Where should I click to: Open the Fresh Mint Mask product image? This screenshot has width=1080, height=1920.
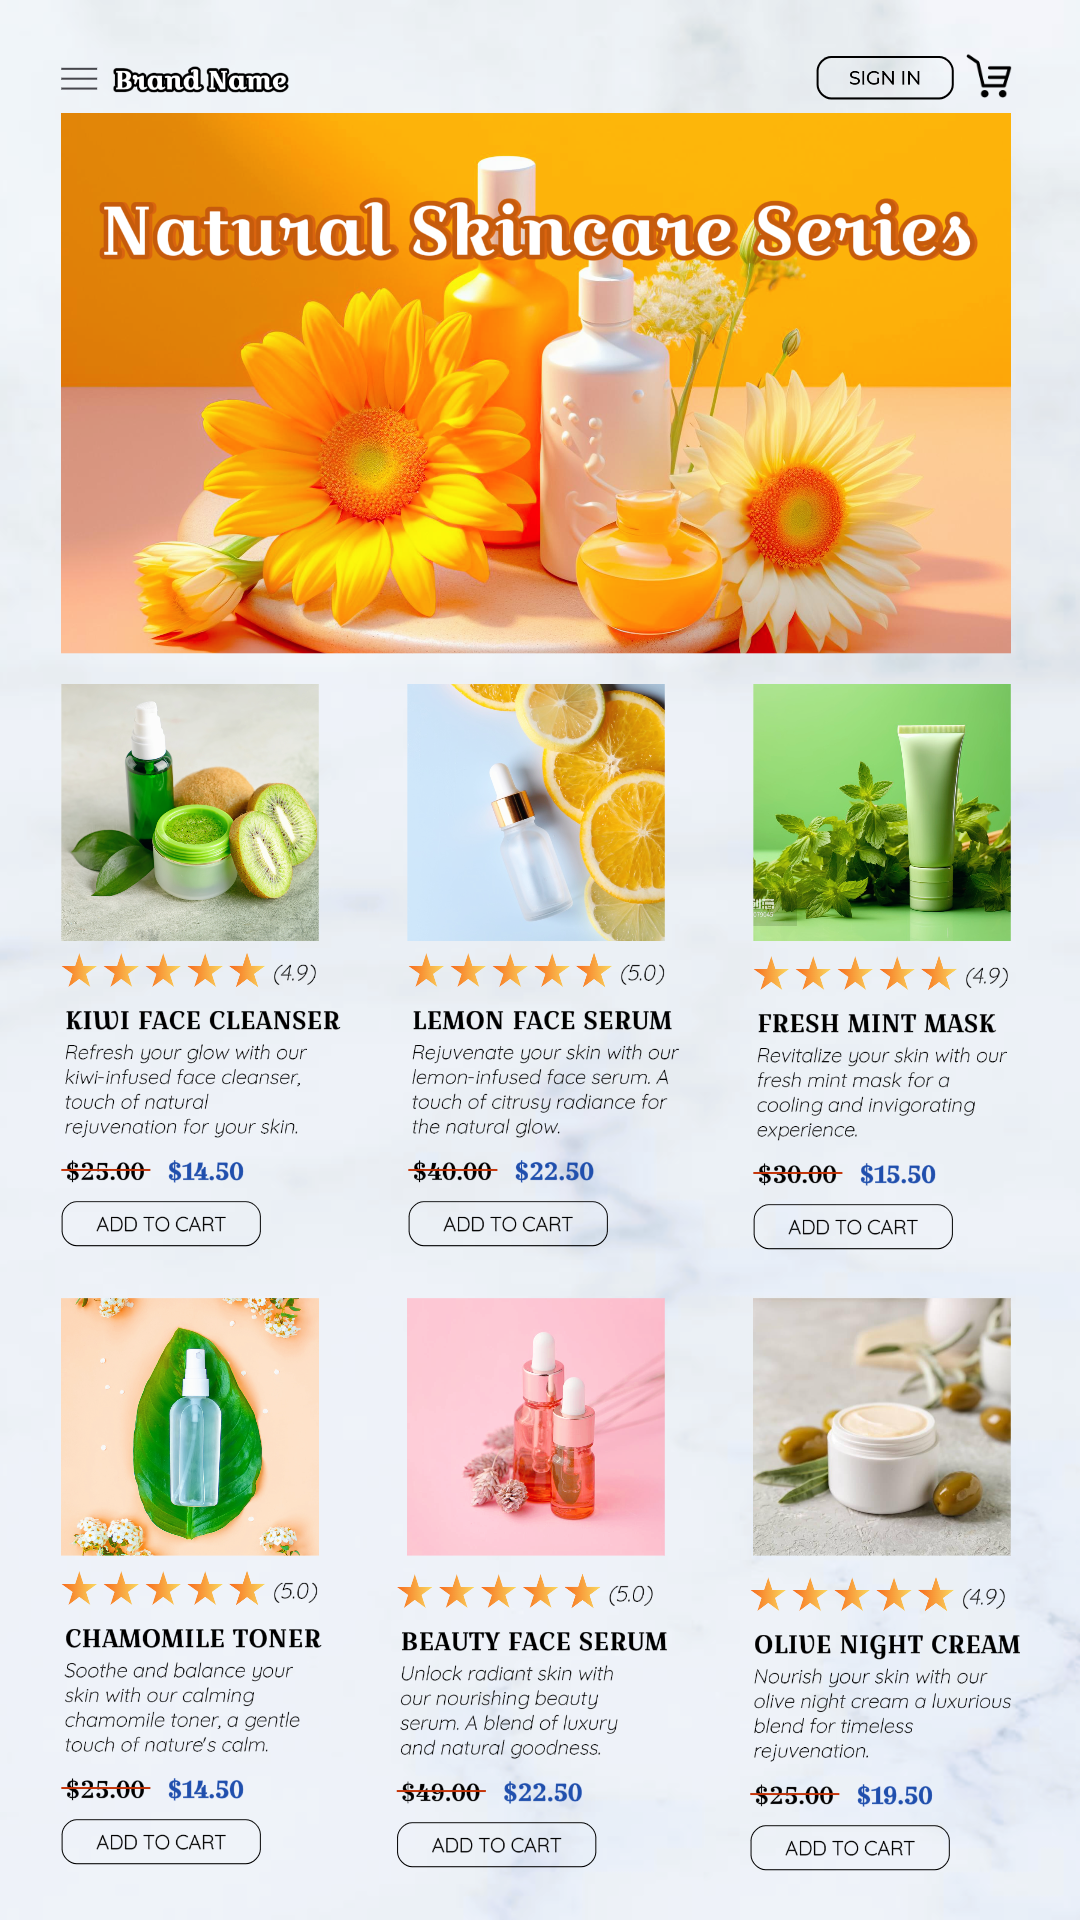pyautogui.click(x=882, y=812)
